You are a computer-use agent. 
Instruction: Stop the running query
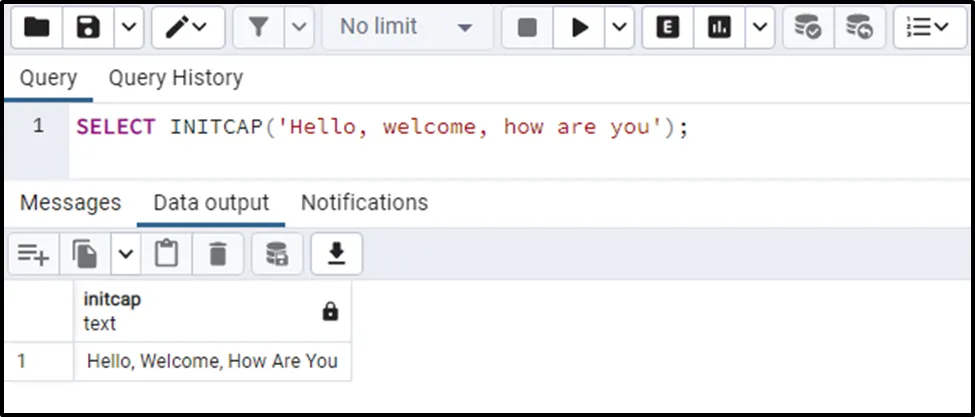(x=527, y=28)
